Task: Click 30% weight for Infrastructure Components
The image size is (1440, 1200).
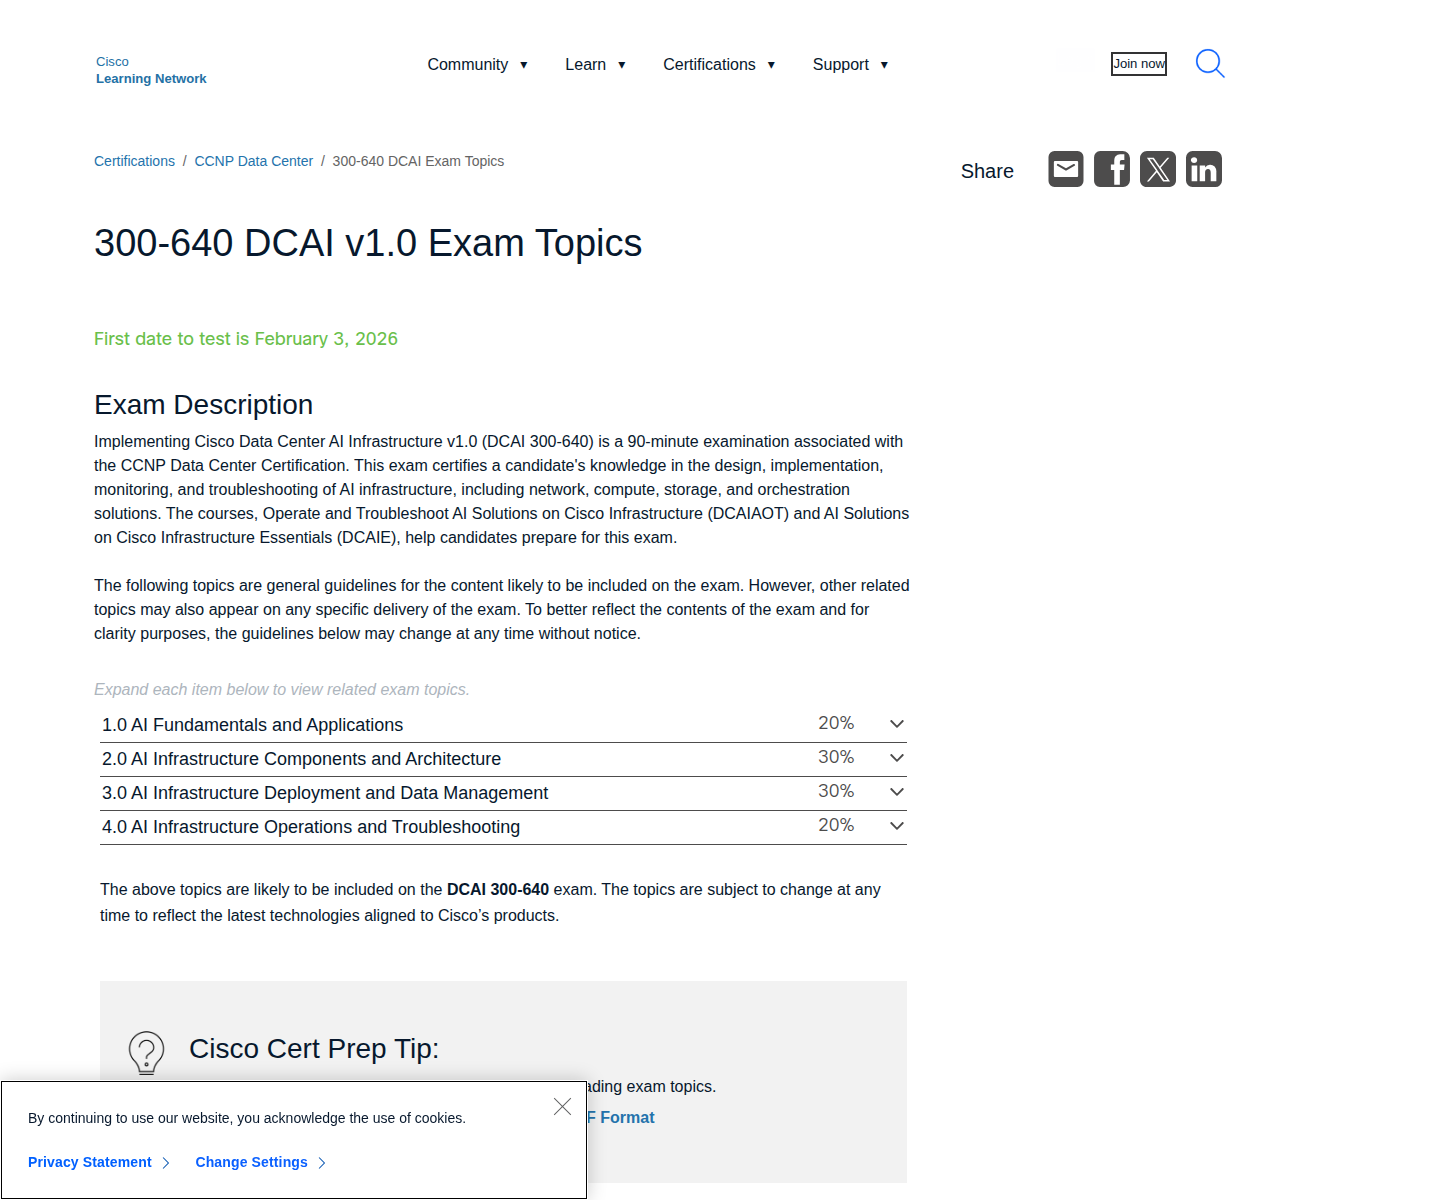Action: coord(836,757)
